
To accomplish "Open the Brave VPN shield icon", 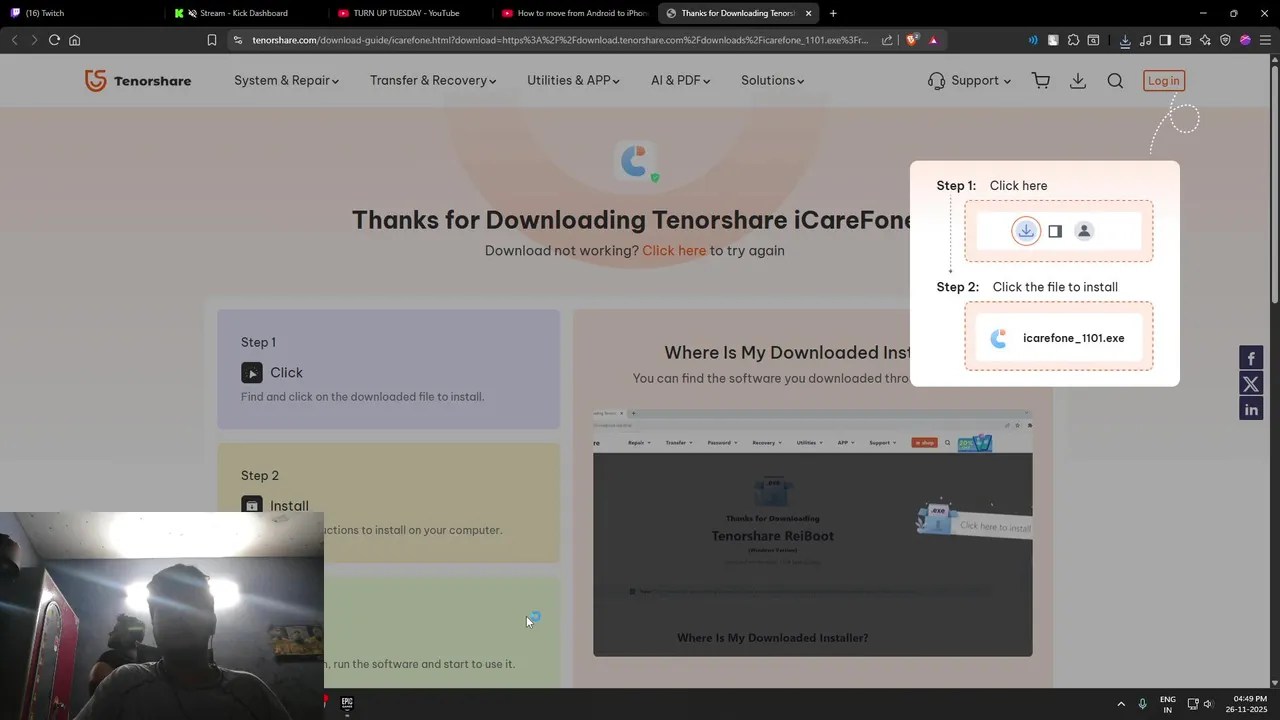I will 1225,40.
